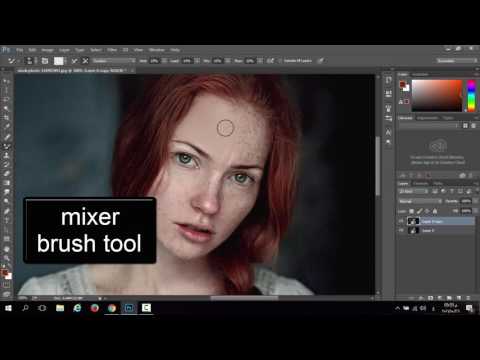Enable airbrush mode in options bar
Screen dimensions: 480x360
click(x=270, y=61)
